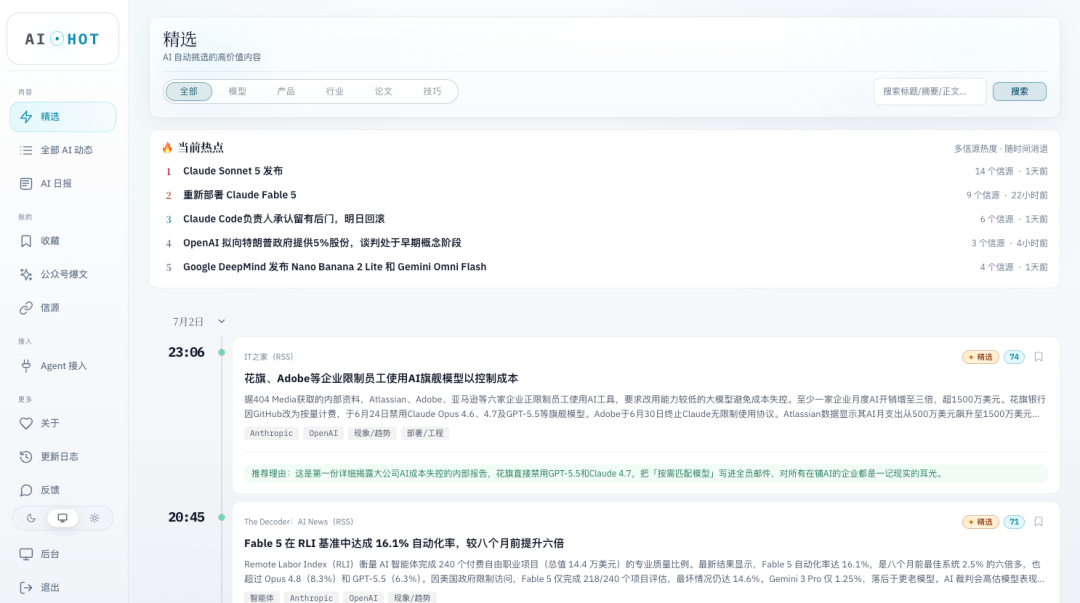Image resolution: width=1080 pixels, height=603 pixels.
Task: Click the 智能体 tag
Action: coord(262,598)
